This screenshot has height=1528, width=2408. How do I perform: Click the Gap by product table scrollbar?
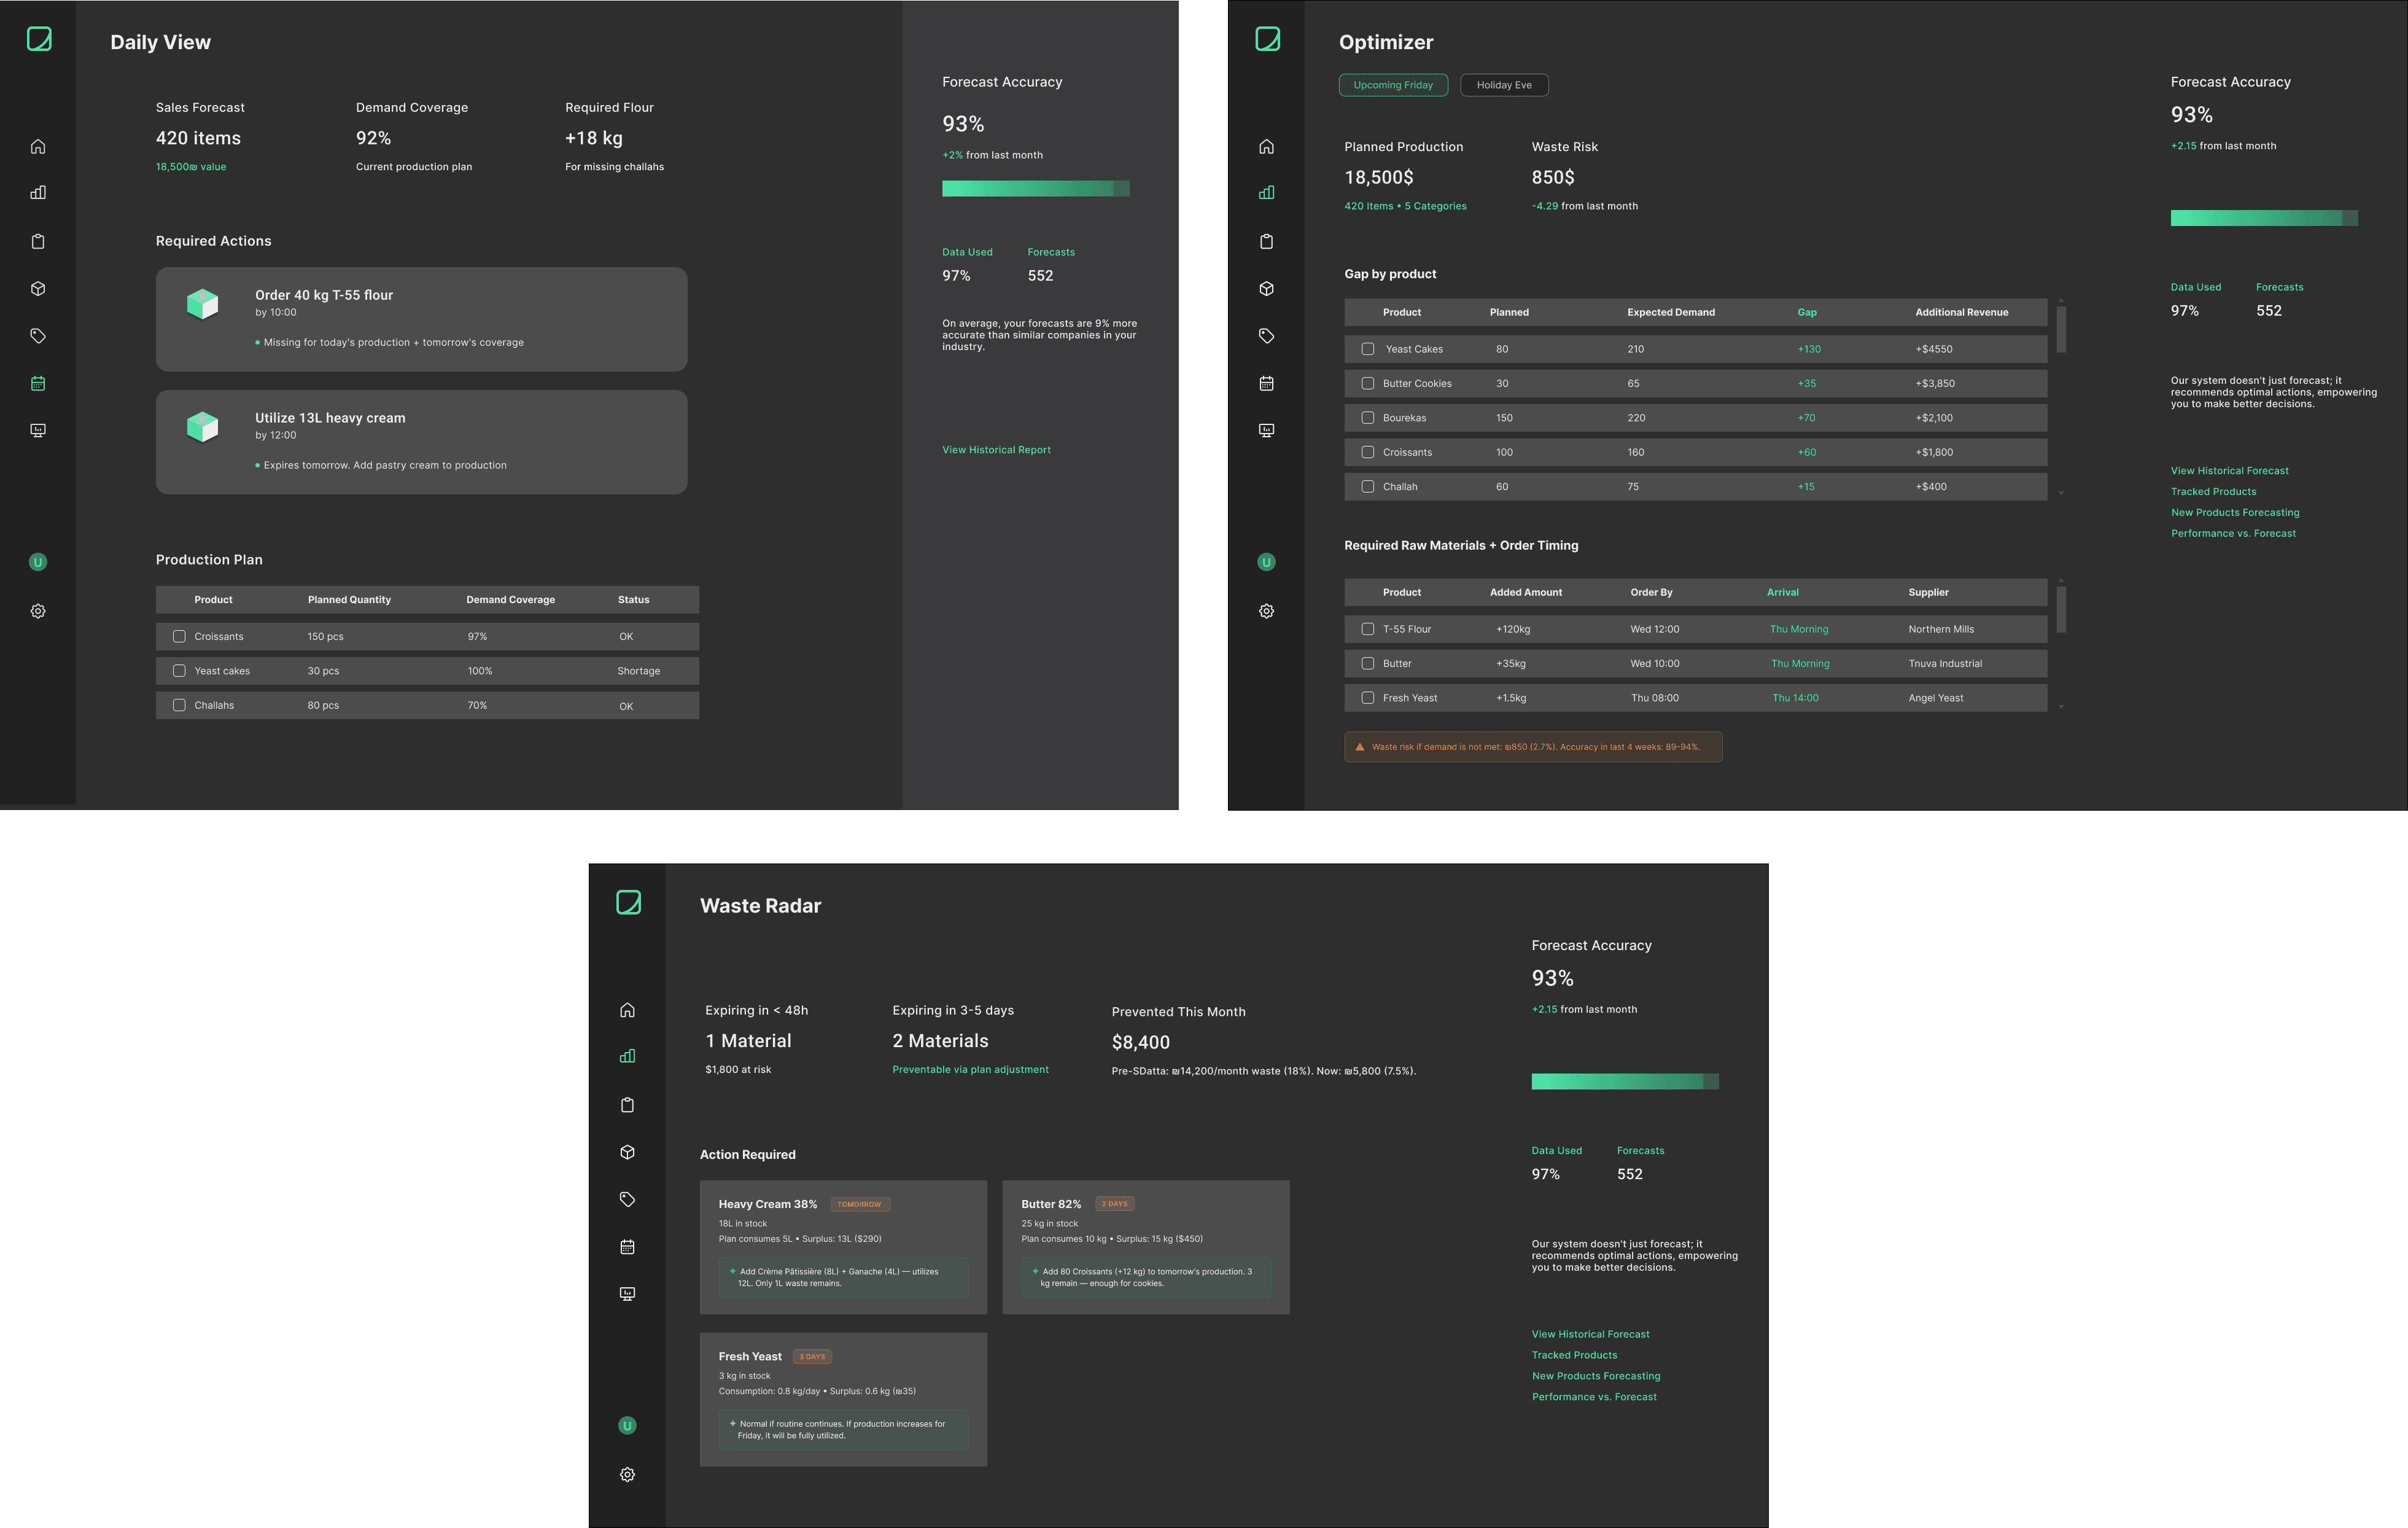tap(2061, 330)
